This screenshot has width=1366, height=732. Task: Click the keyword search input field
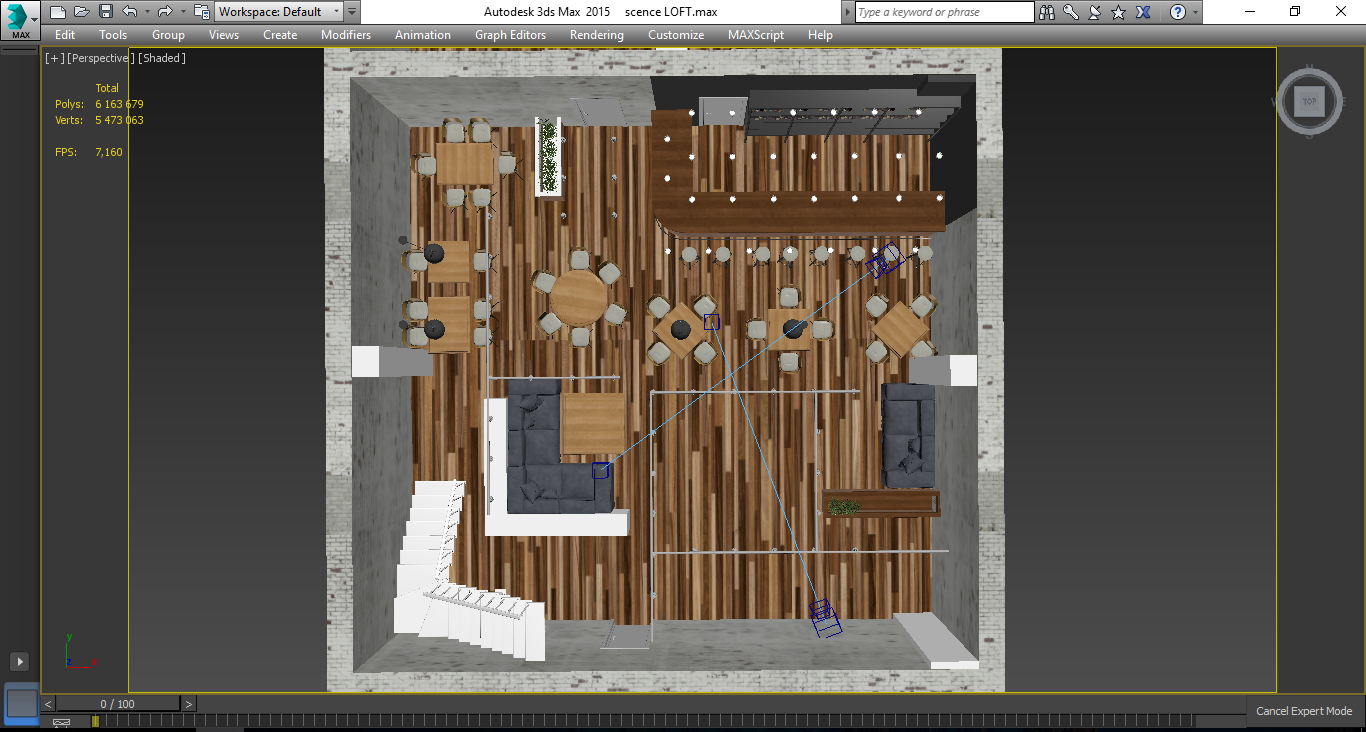944,12
